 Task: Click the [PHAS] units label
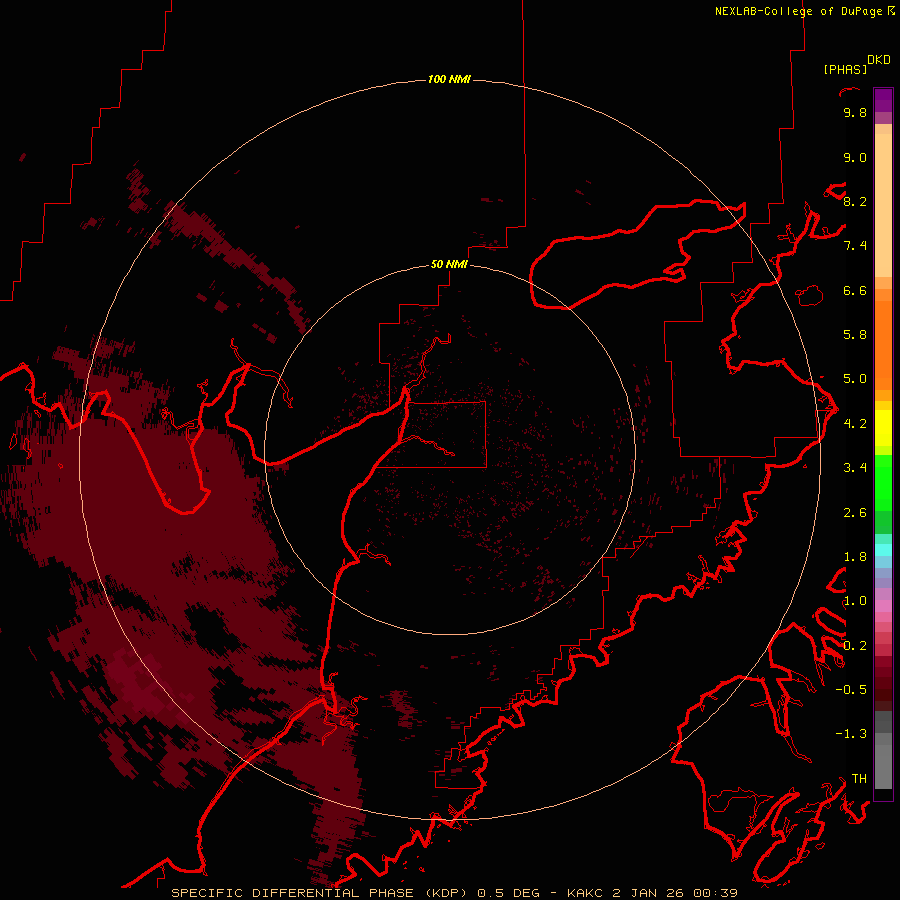tap(845, 70)
